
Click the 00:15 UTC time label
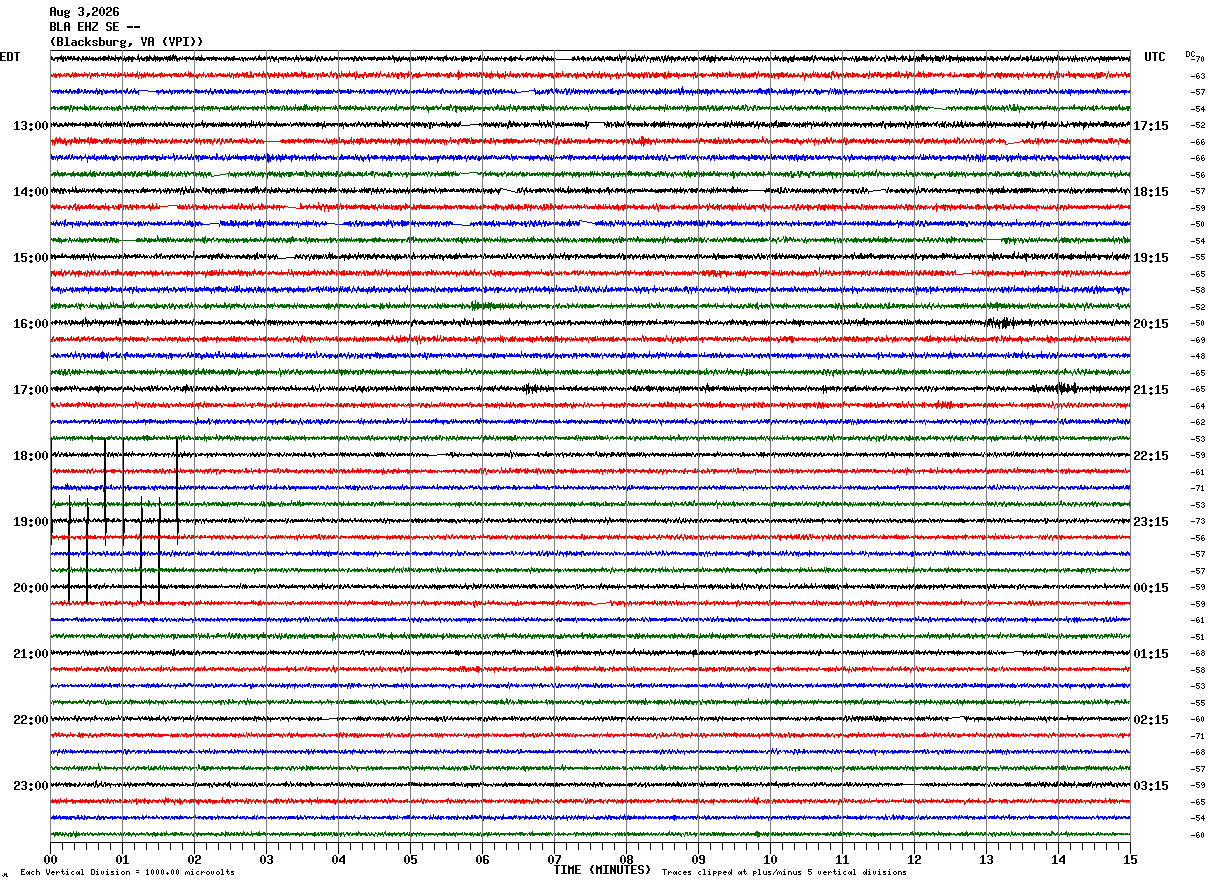(x=1151, y=588)
